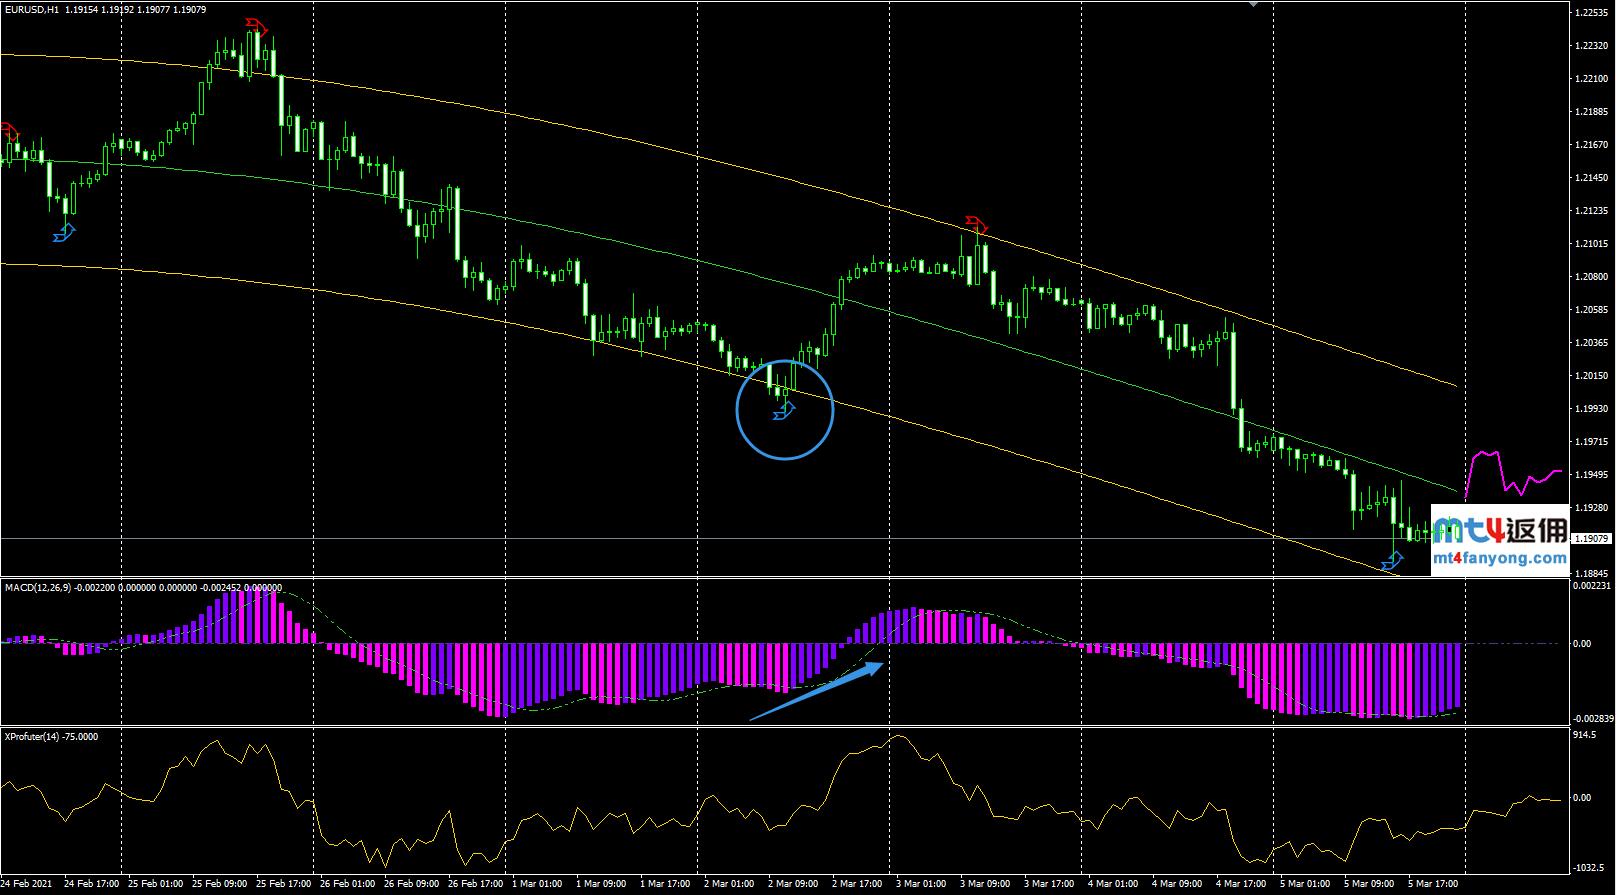Click the grey chart shift triangle at top
The width and height of the screenshot is (1616, 895).
pyautogui.click(x=1254, y=4)
